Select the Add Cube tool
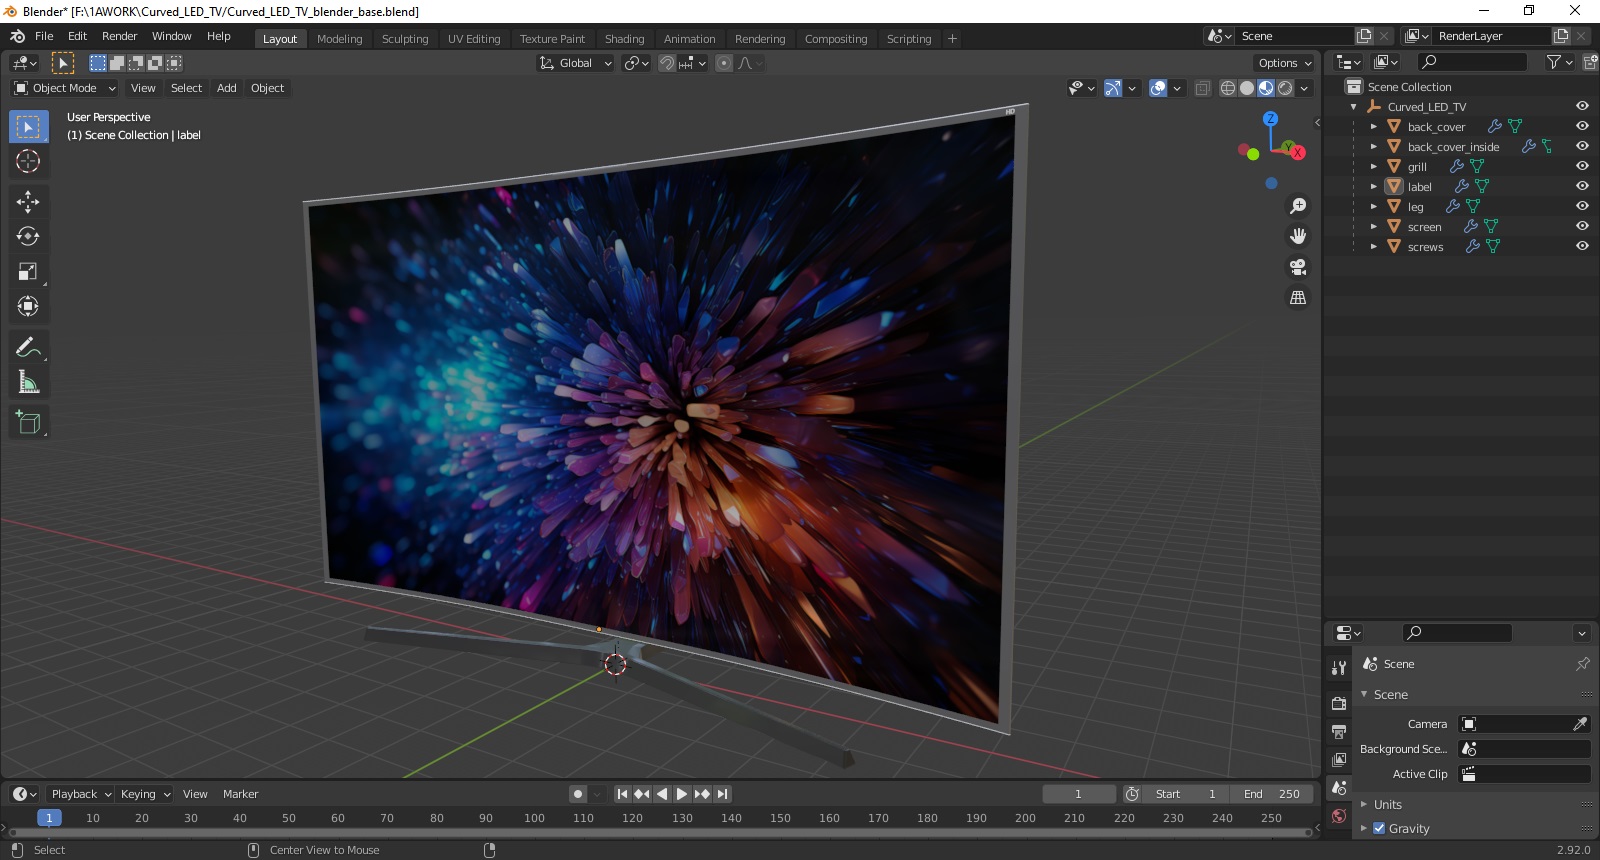This screenshot has width=1600, height=860. tap(28, 422)
